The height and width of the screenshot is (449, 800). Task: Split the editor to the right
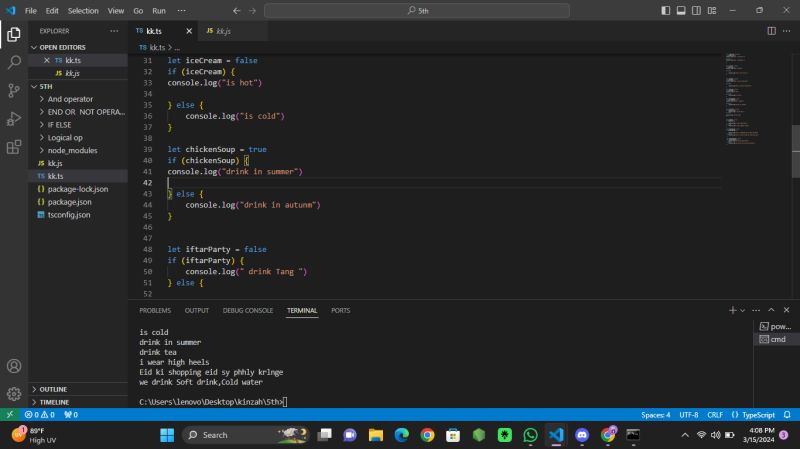tap(771, 31)
